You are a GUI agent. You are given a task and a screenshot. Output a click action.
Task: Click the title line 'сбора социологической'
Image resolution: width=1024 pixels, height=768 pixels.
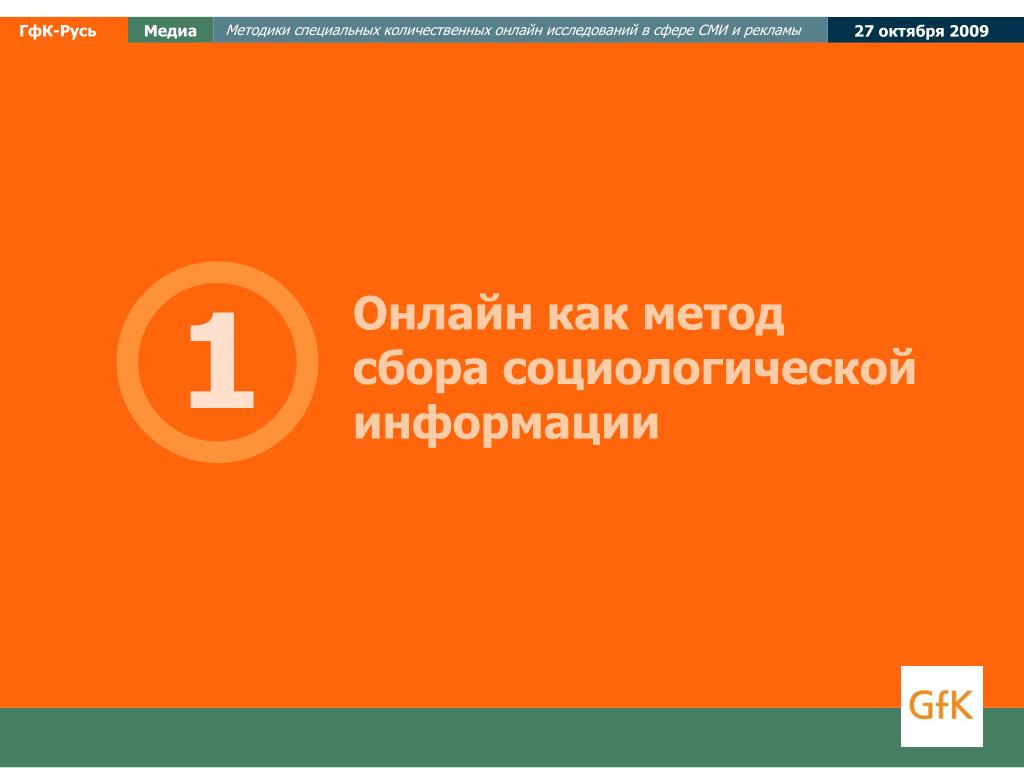click(x=634, y=369)
